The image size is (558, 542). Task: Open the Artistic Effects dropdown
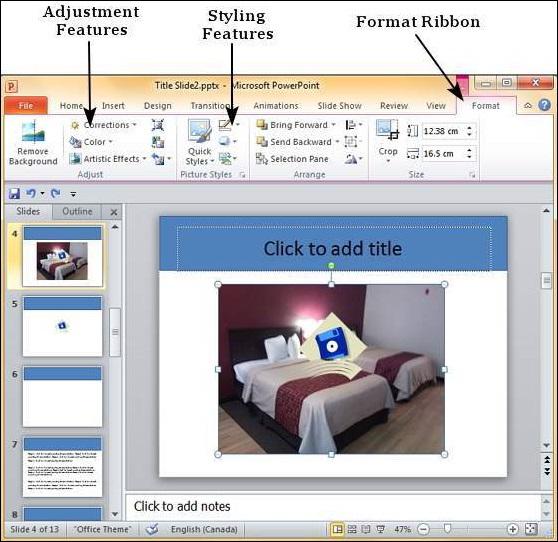pyautogui.click(x=107, y=159)
